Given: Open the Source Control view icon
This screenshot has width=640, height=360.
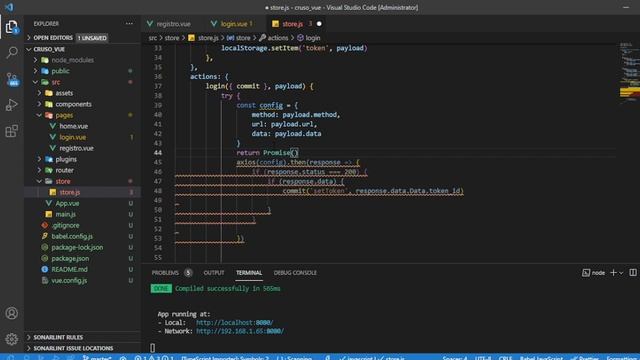Looking at the screenshot, I should (12, 79).
